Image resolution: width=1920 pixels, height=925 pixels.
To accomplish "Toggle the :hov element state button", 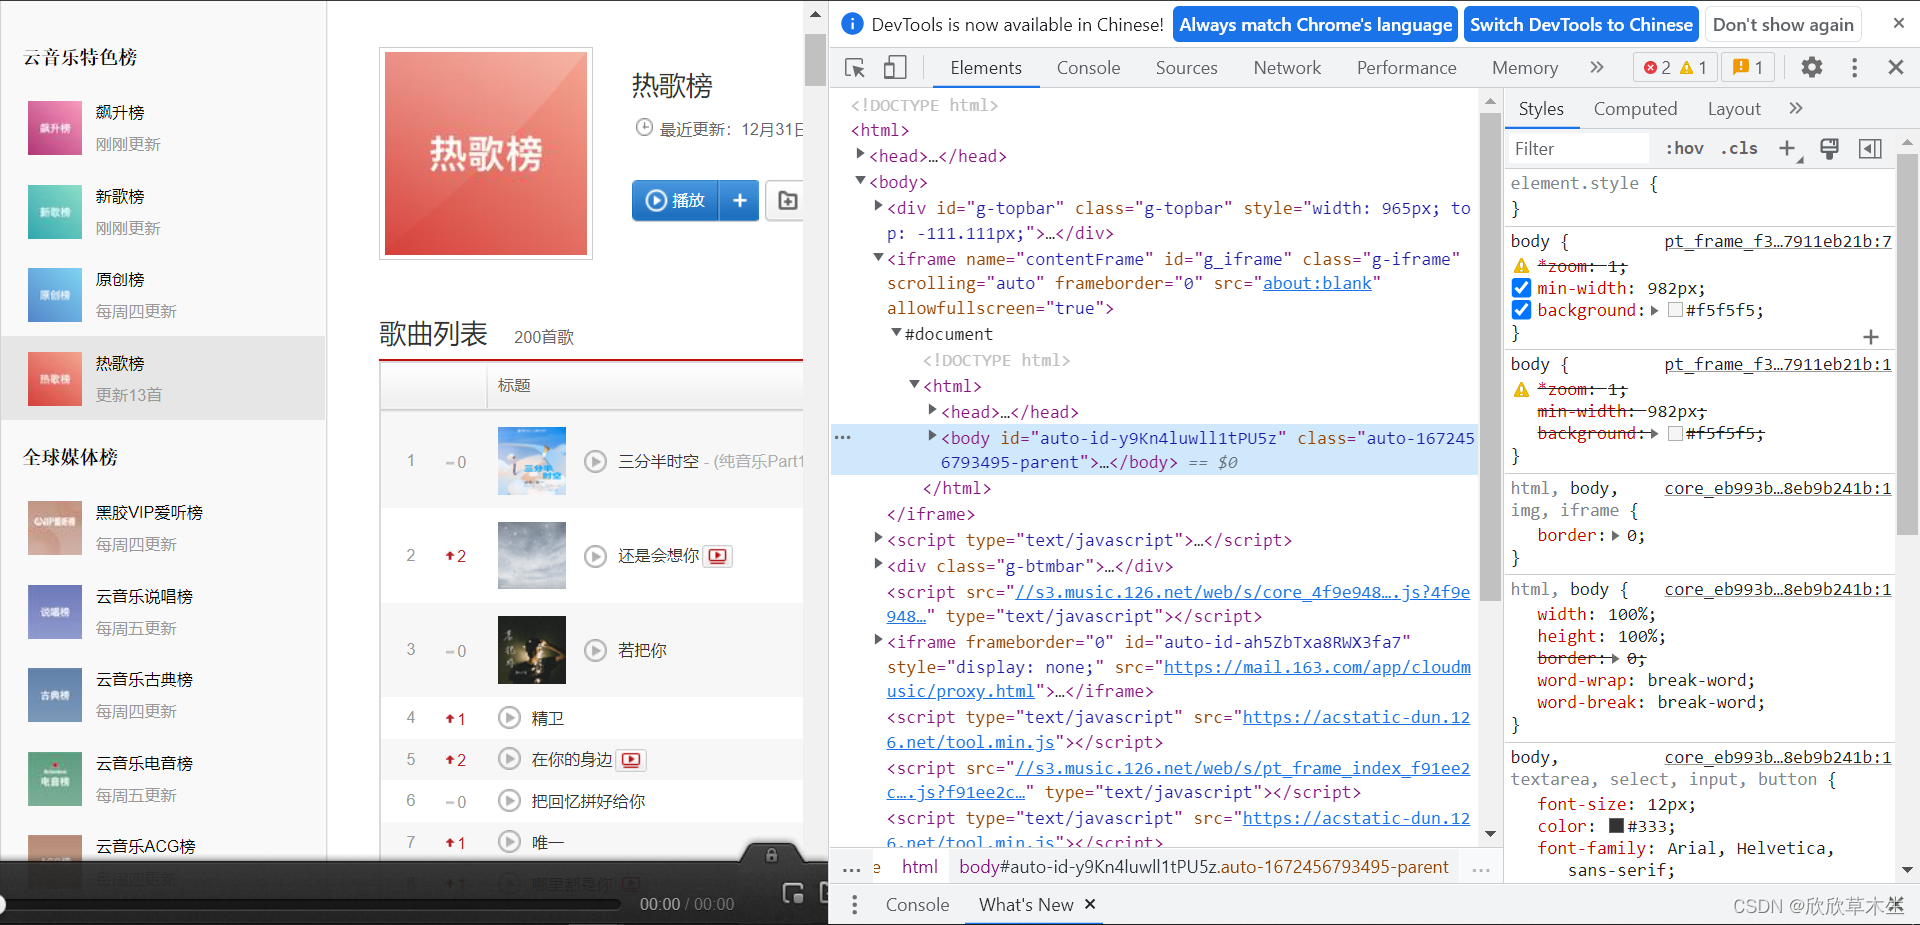I will coord(1684,149).
